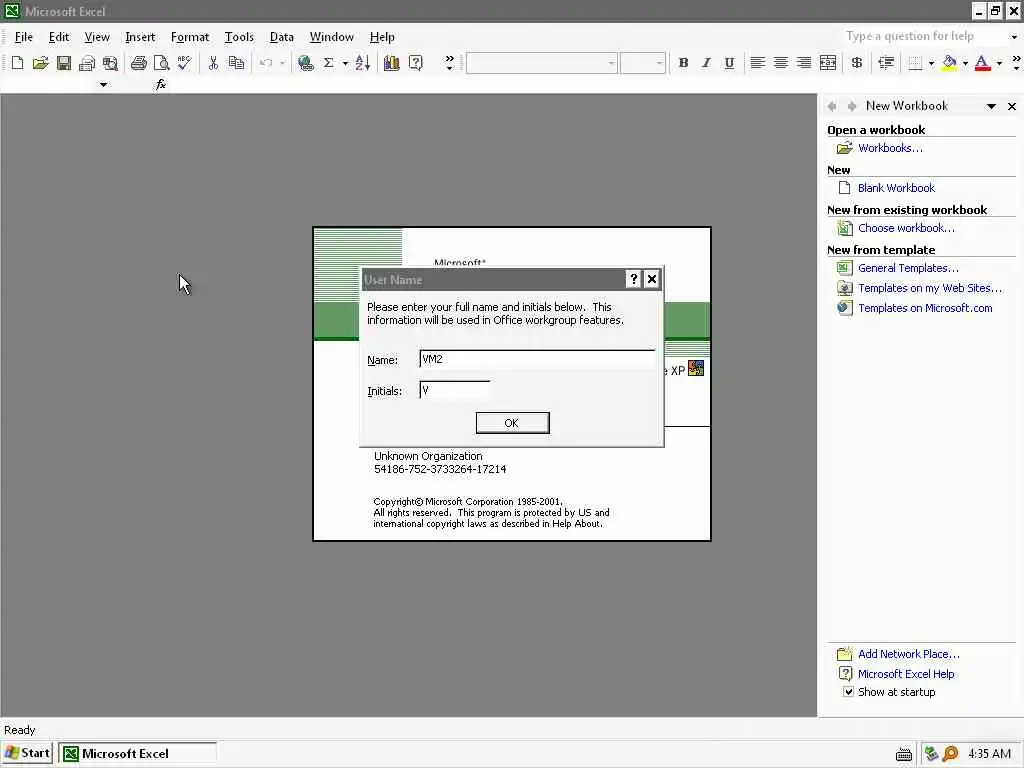Run the ABC Spelling check icon
1024x768 pixels.
pos(184,63)
